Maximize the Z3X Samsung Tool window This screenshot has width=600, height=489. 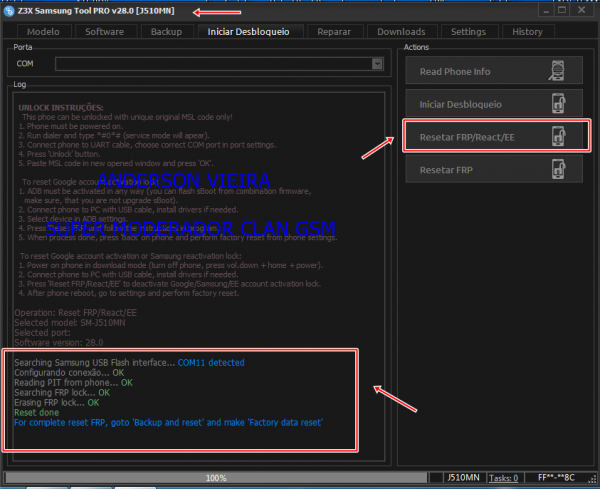coord(562,10)
